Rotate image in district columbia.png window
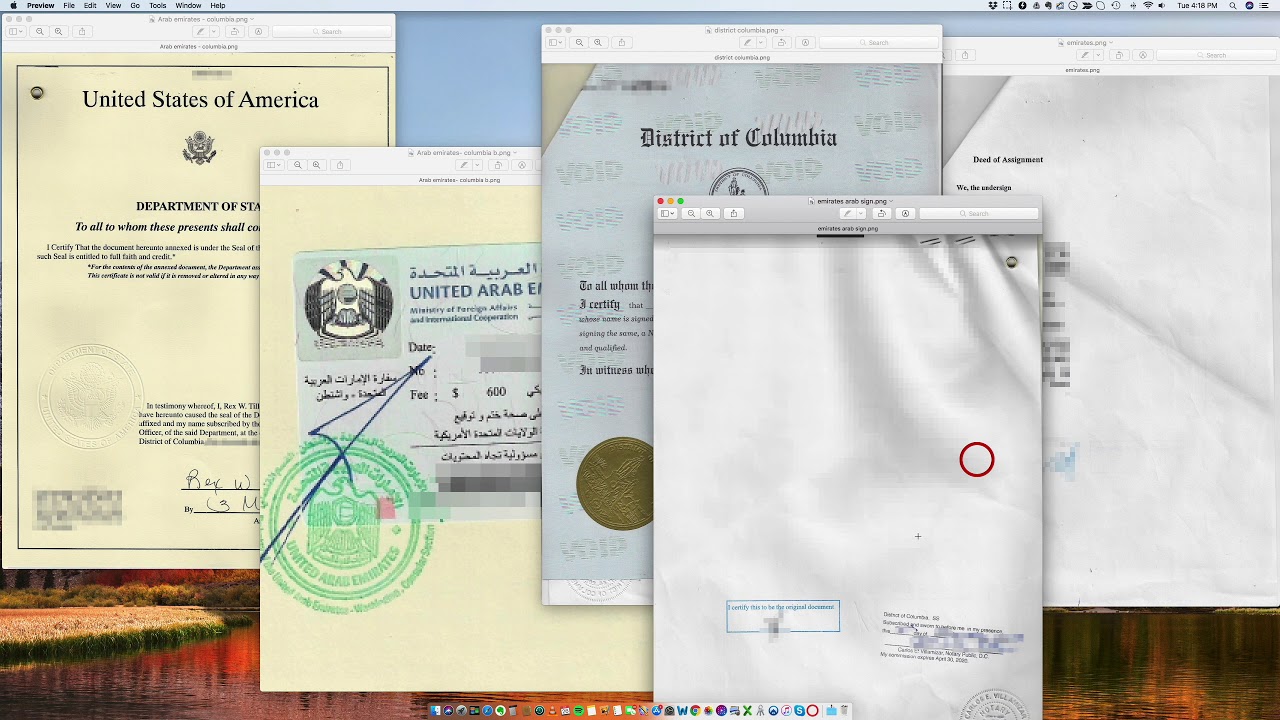This screenshot has height=720, width=1280. coord(781,42)
